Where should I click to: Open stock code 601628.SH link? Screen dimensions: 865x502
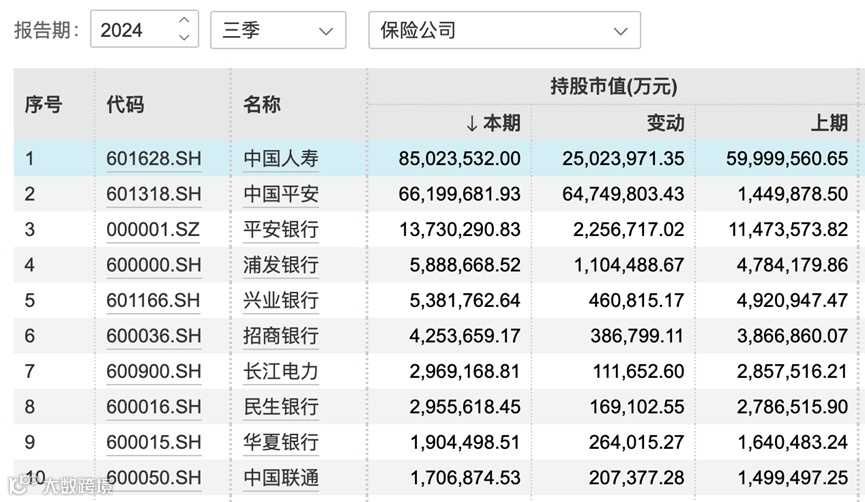[x=154, y=159]
